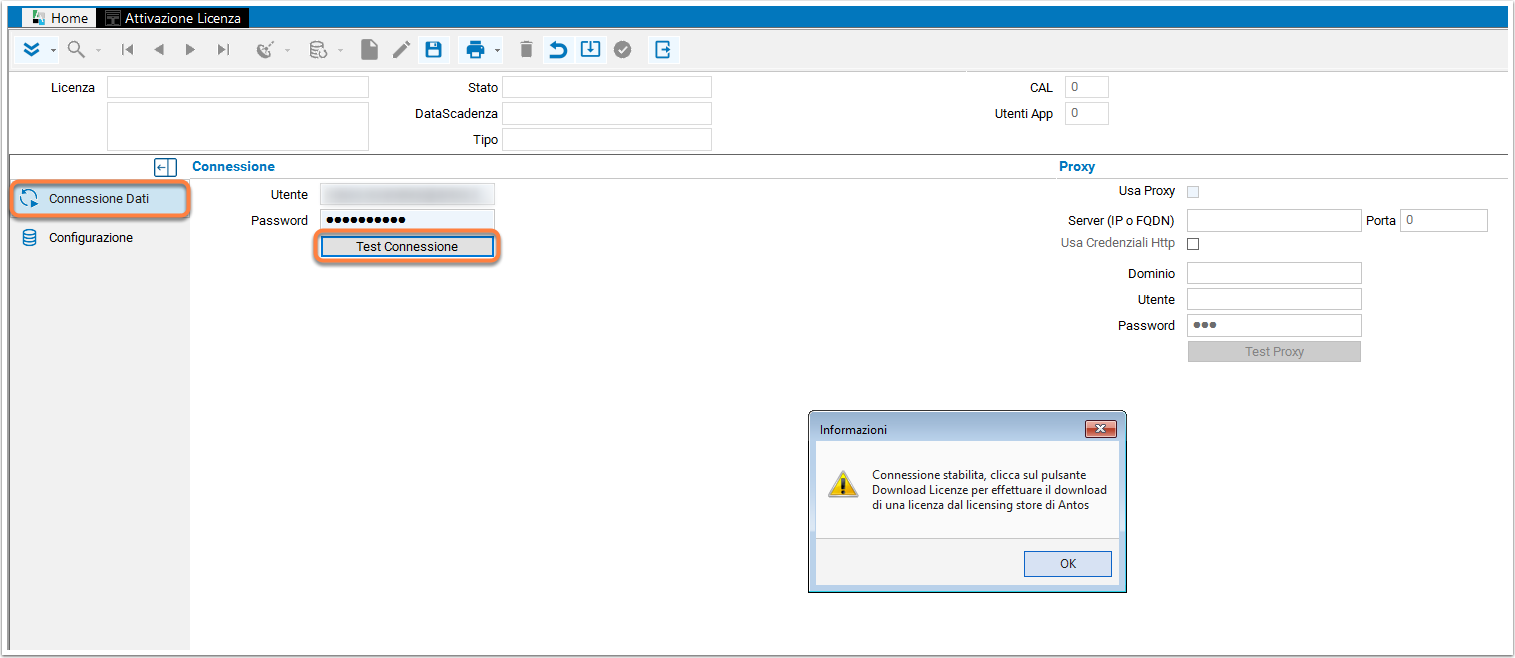Click the Proxy Password field
Viewport: 1515px width, 658px height.
coord(1274,325)
